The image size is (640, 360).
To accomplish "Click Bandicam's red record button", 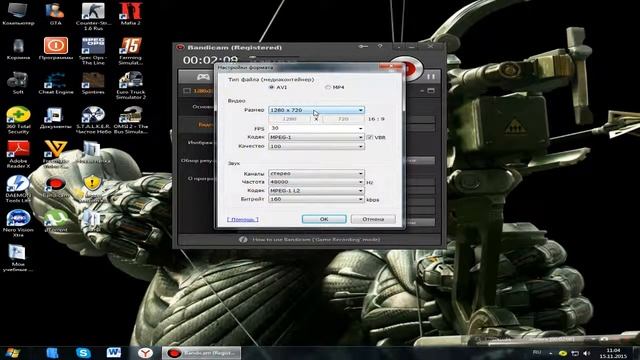I will point(410,69).
